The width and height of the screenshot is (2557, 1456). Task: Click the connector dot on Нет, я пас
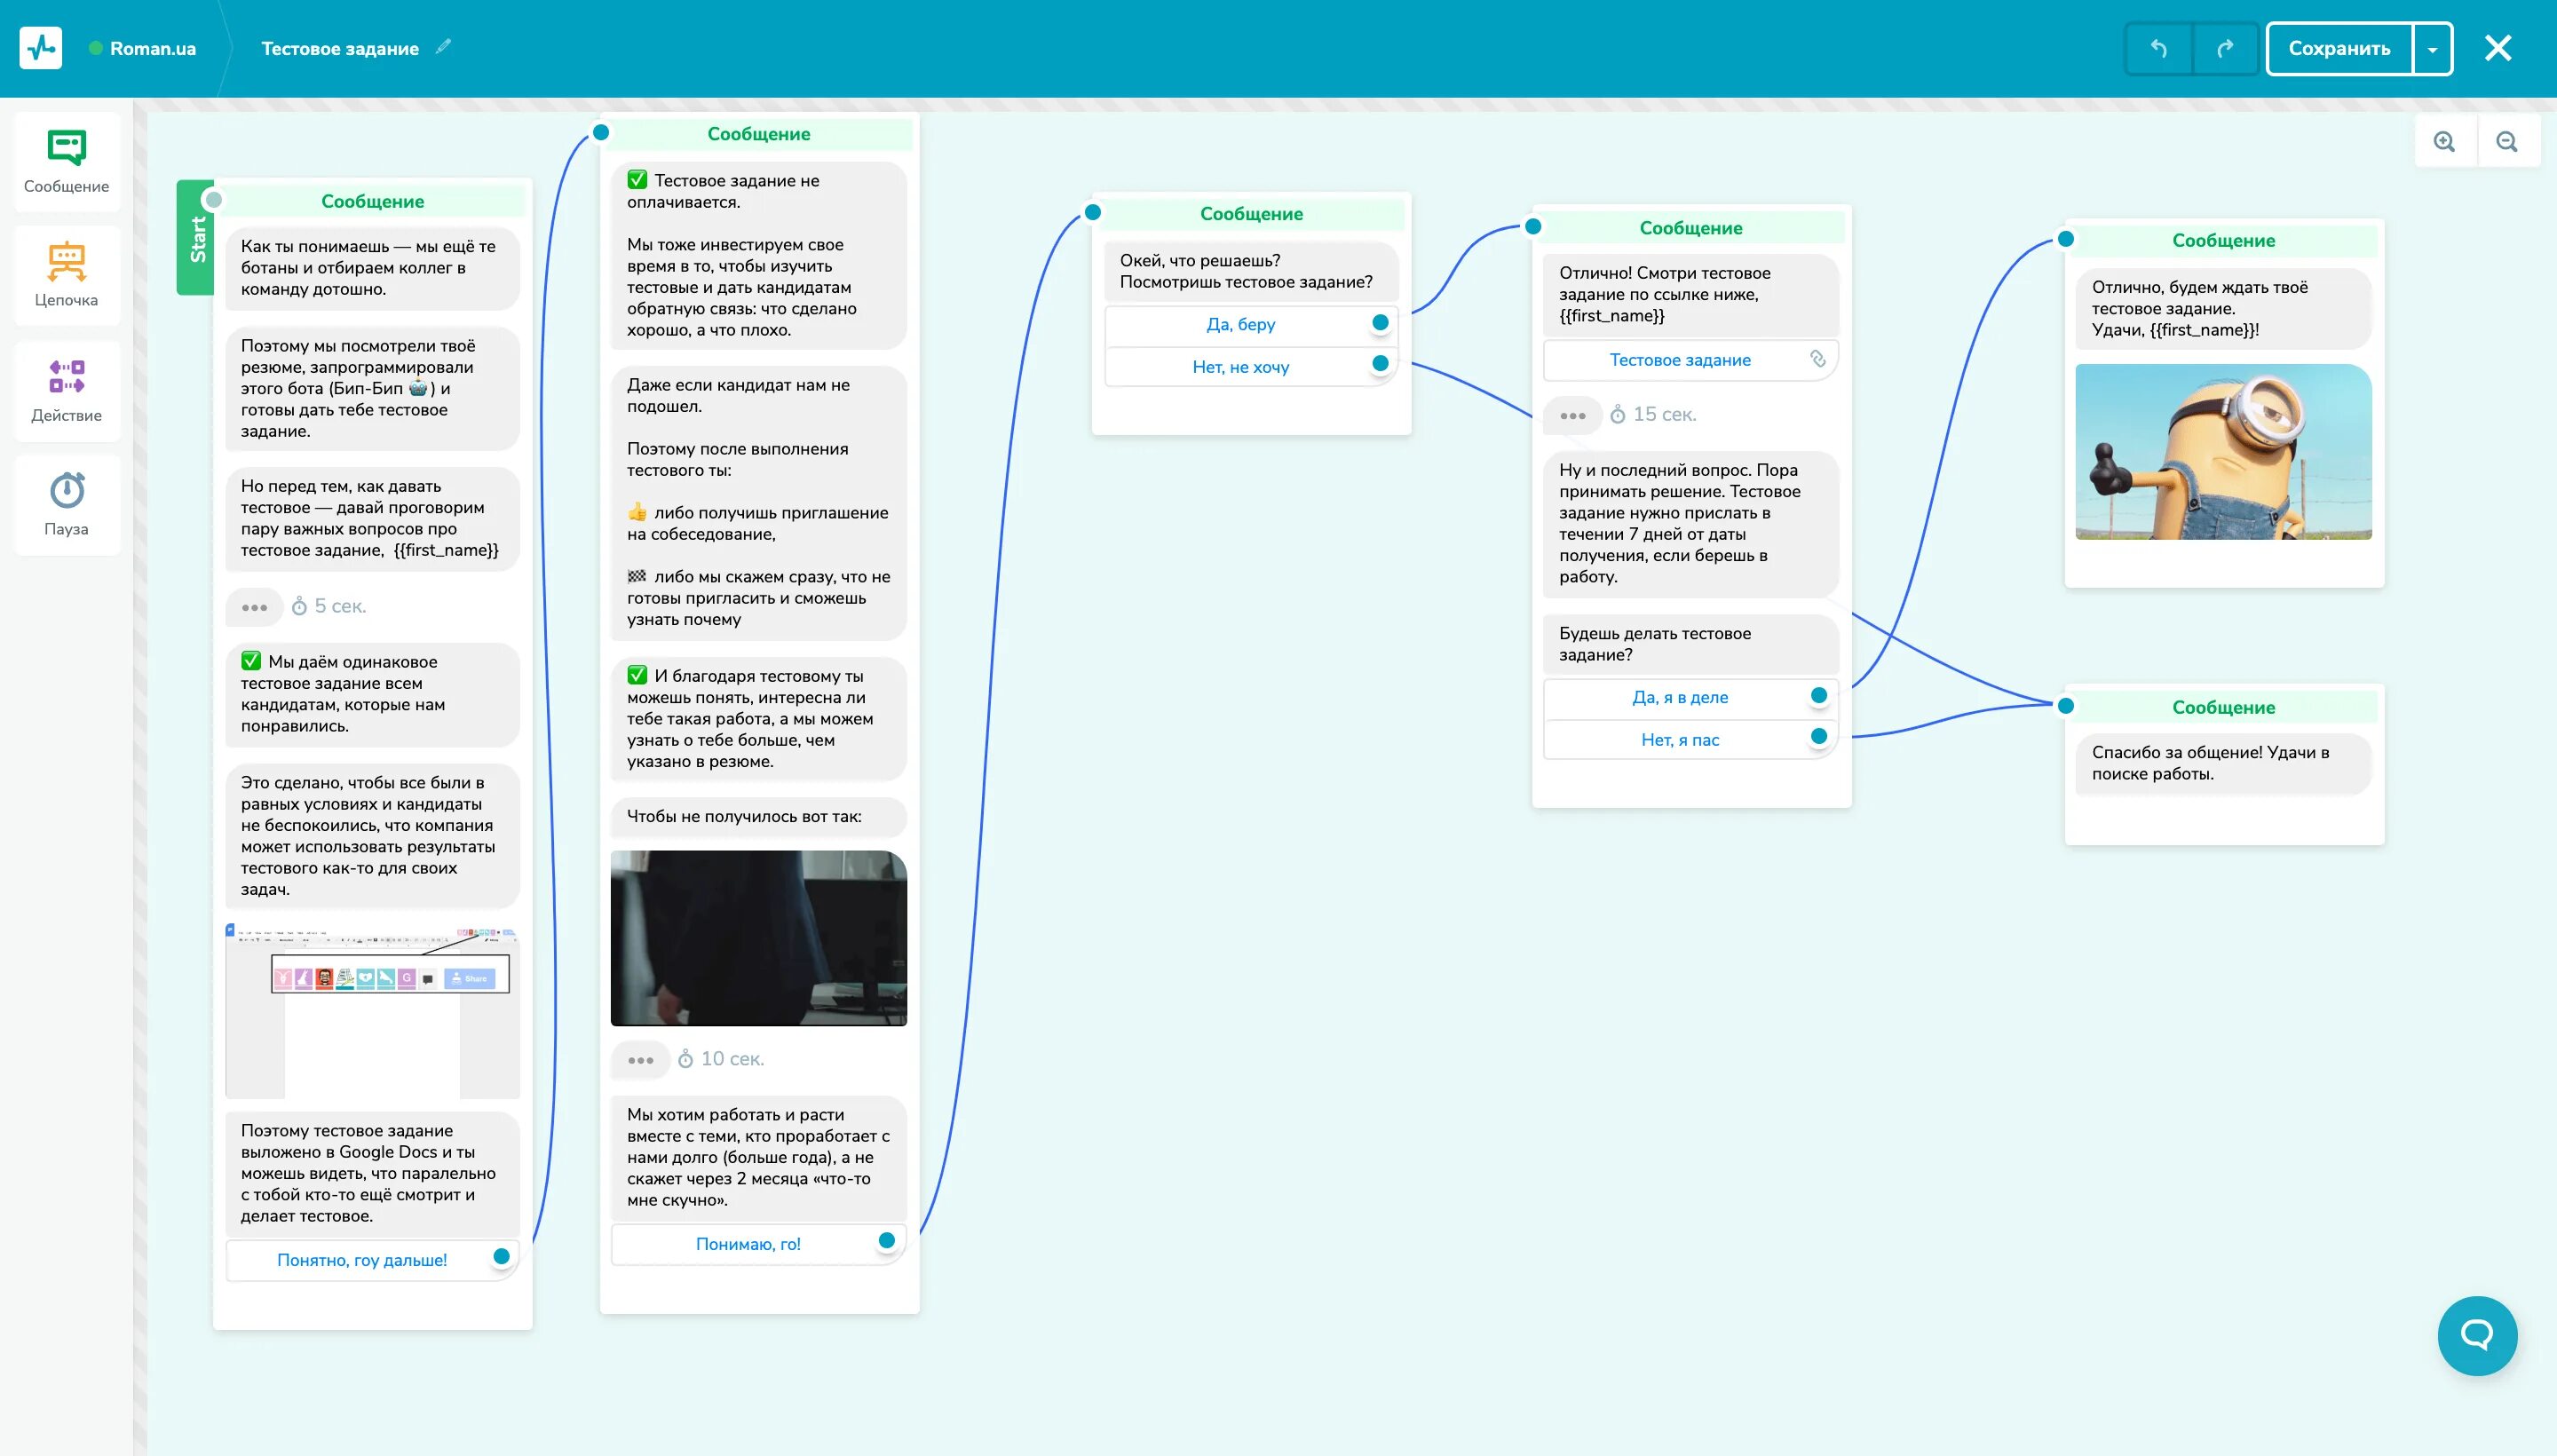tap(1818, 736)
